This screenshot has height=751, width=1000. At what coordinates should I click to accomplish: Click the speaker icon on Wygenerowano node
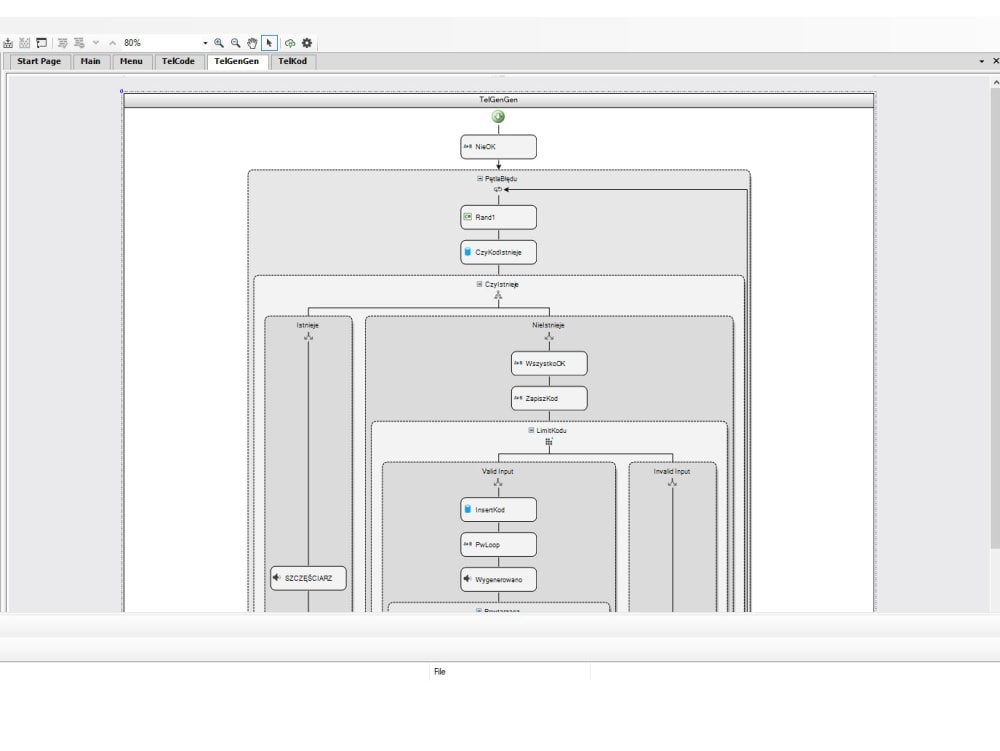tap(467, 579)
